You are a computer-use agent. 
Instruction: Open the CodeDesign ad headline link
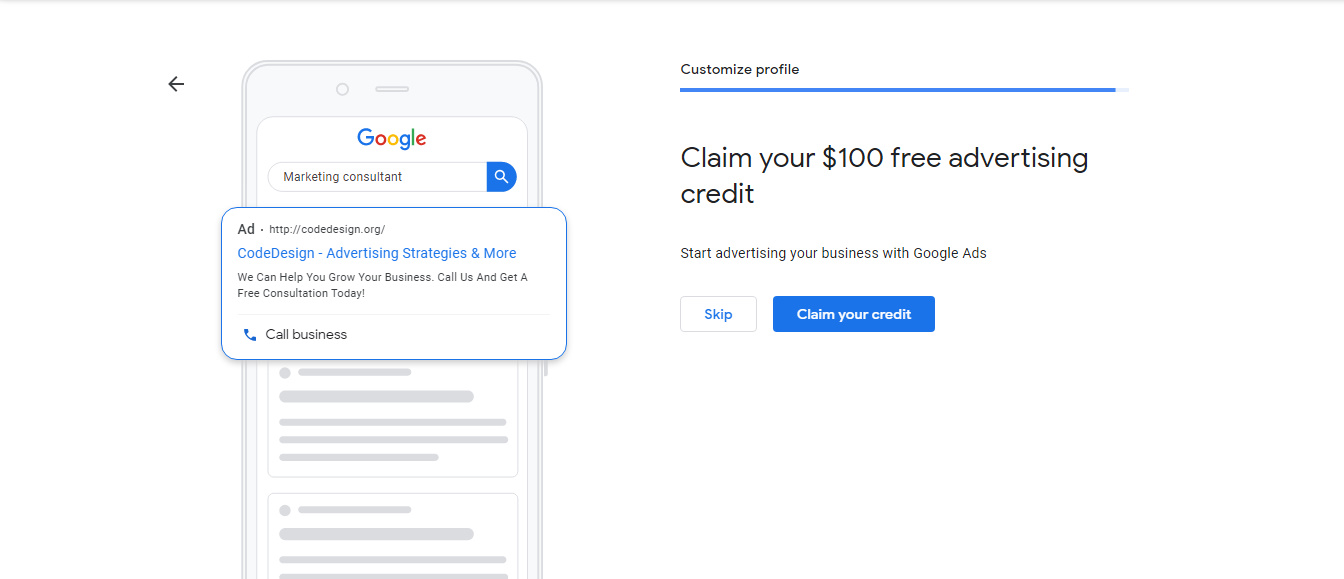[x=376, y=253]
